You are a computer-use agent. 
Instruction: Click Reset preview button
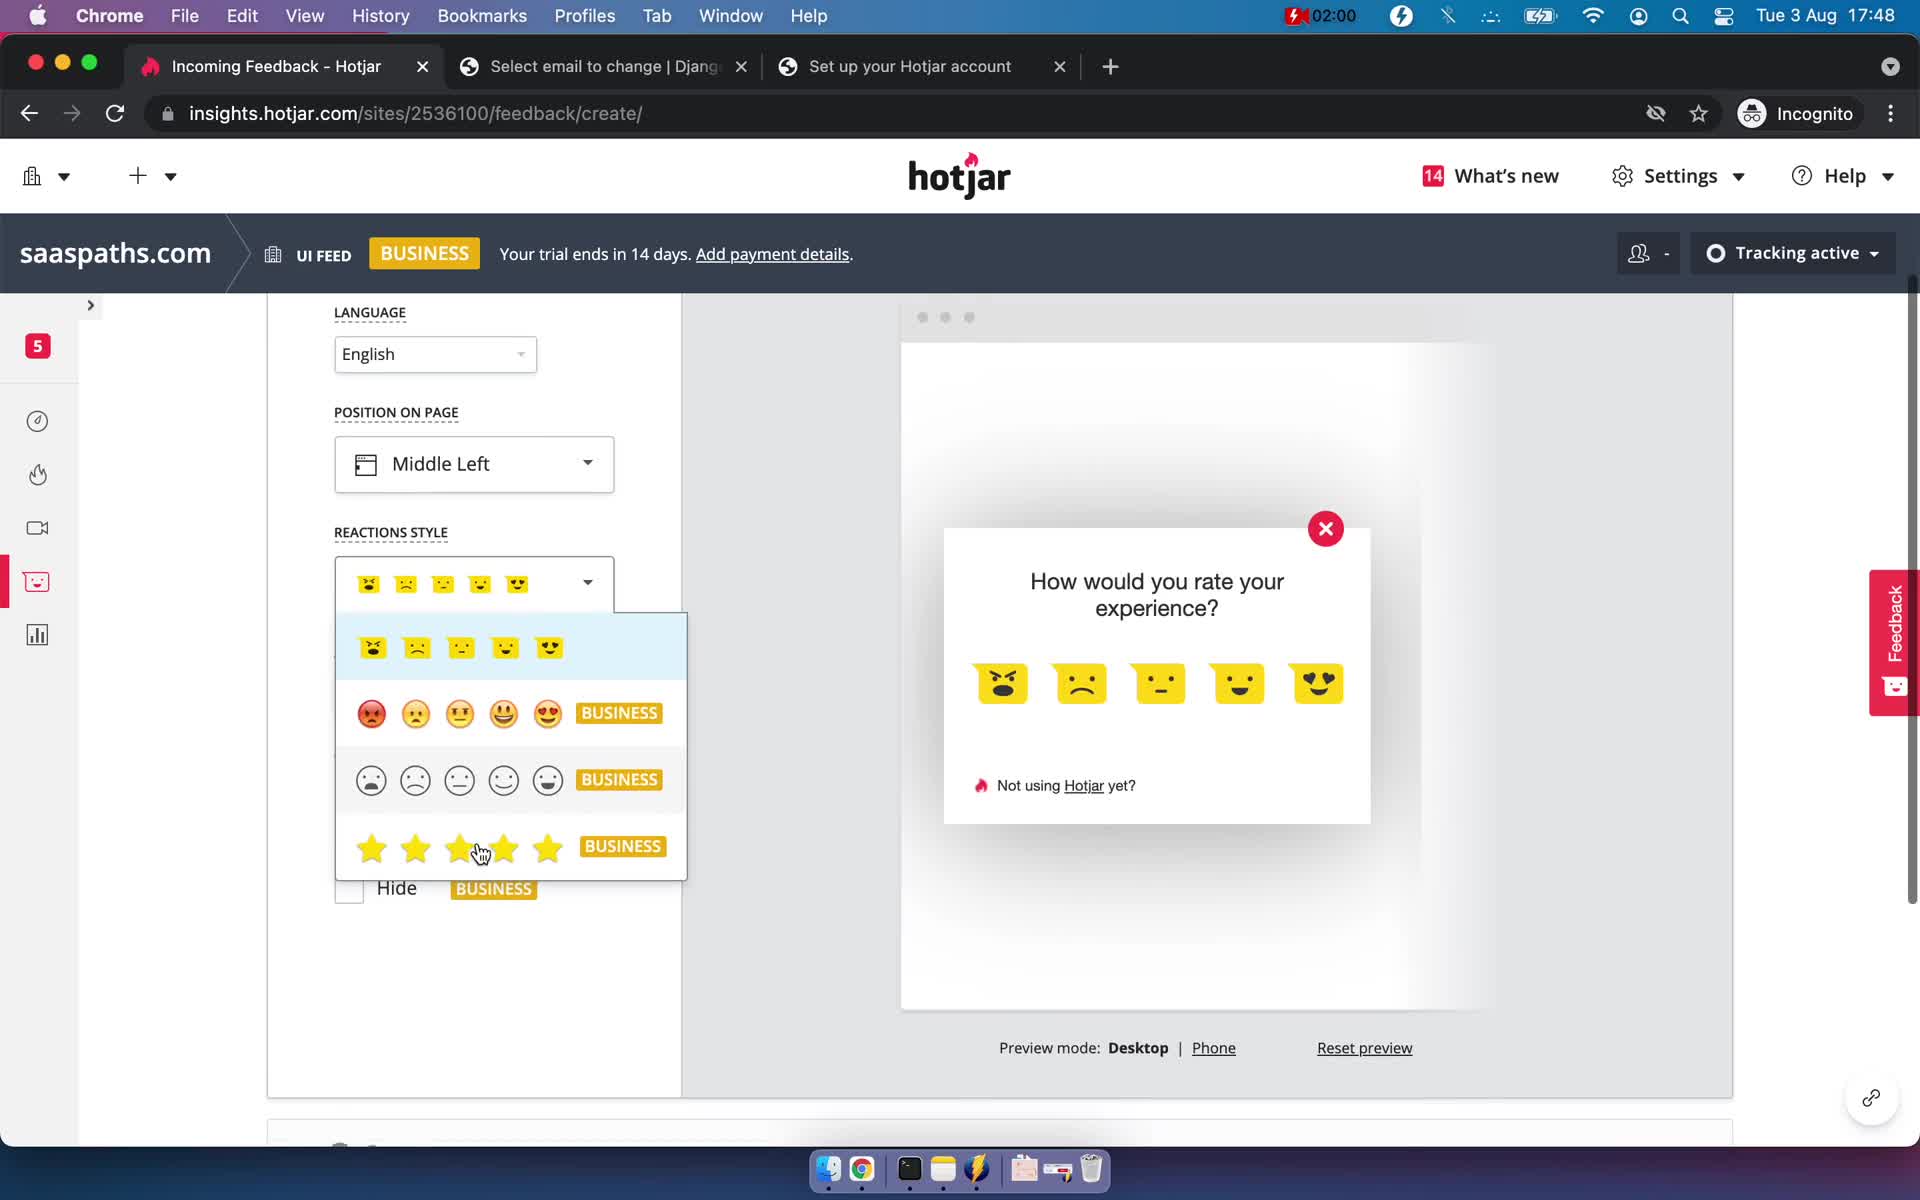1363,1048
